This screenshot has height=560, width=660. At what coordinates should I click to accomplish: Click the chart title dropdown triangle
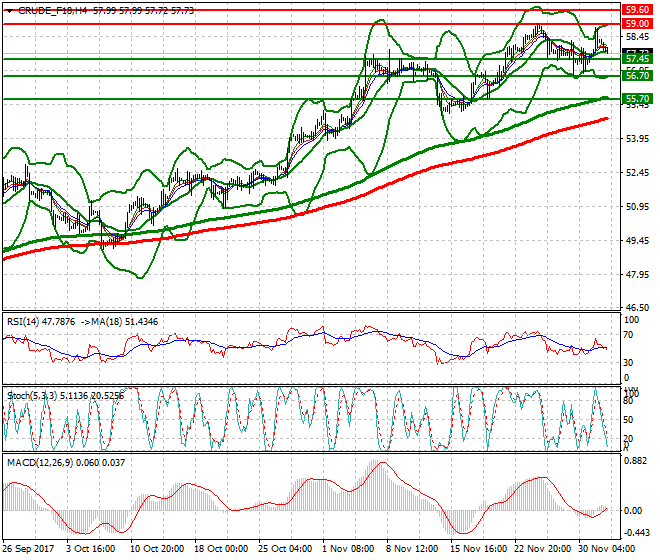pyautogui.click(x=10, y=11)
